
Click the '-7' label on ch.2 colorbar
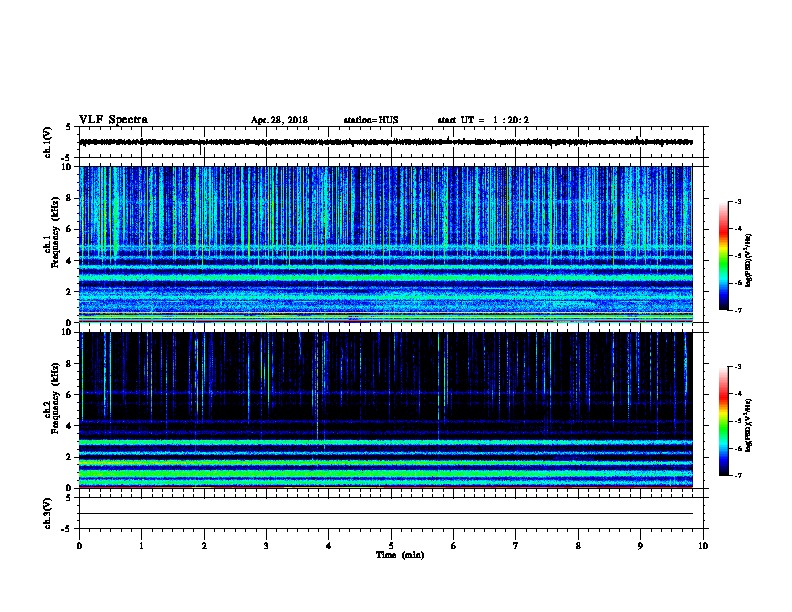point(738,476)
